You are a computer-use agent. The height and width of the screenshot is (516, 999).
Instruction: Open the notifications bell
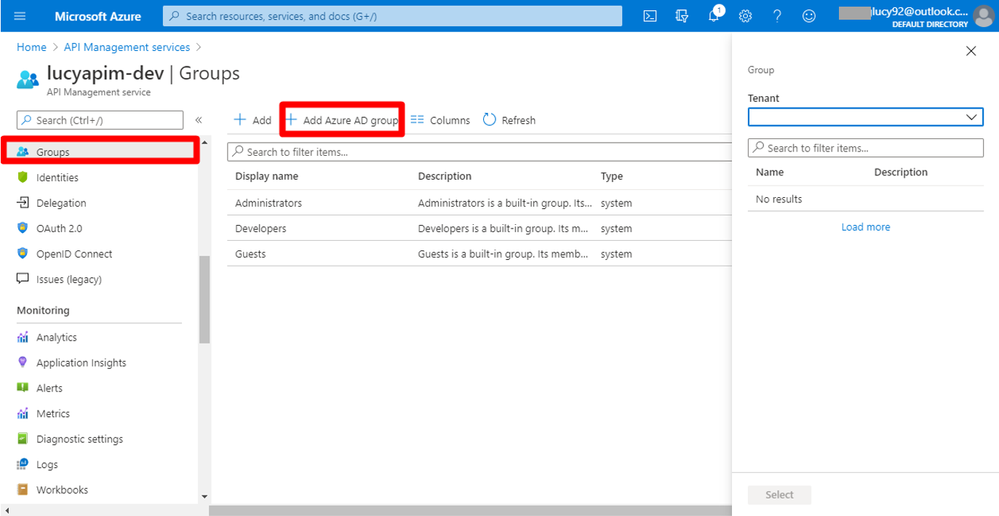714,16
